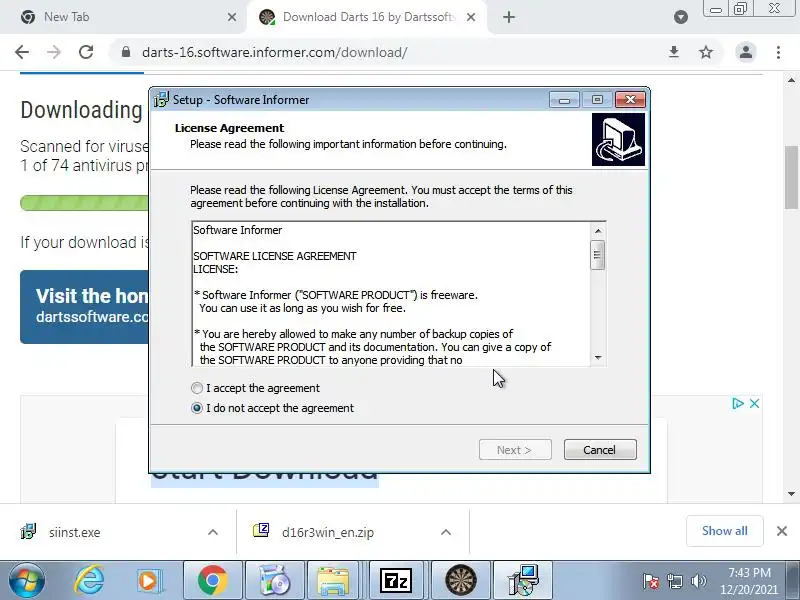The image size is (800, 600).
Task: Click the network tray icon
Action: coord(675,581)
